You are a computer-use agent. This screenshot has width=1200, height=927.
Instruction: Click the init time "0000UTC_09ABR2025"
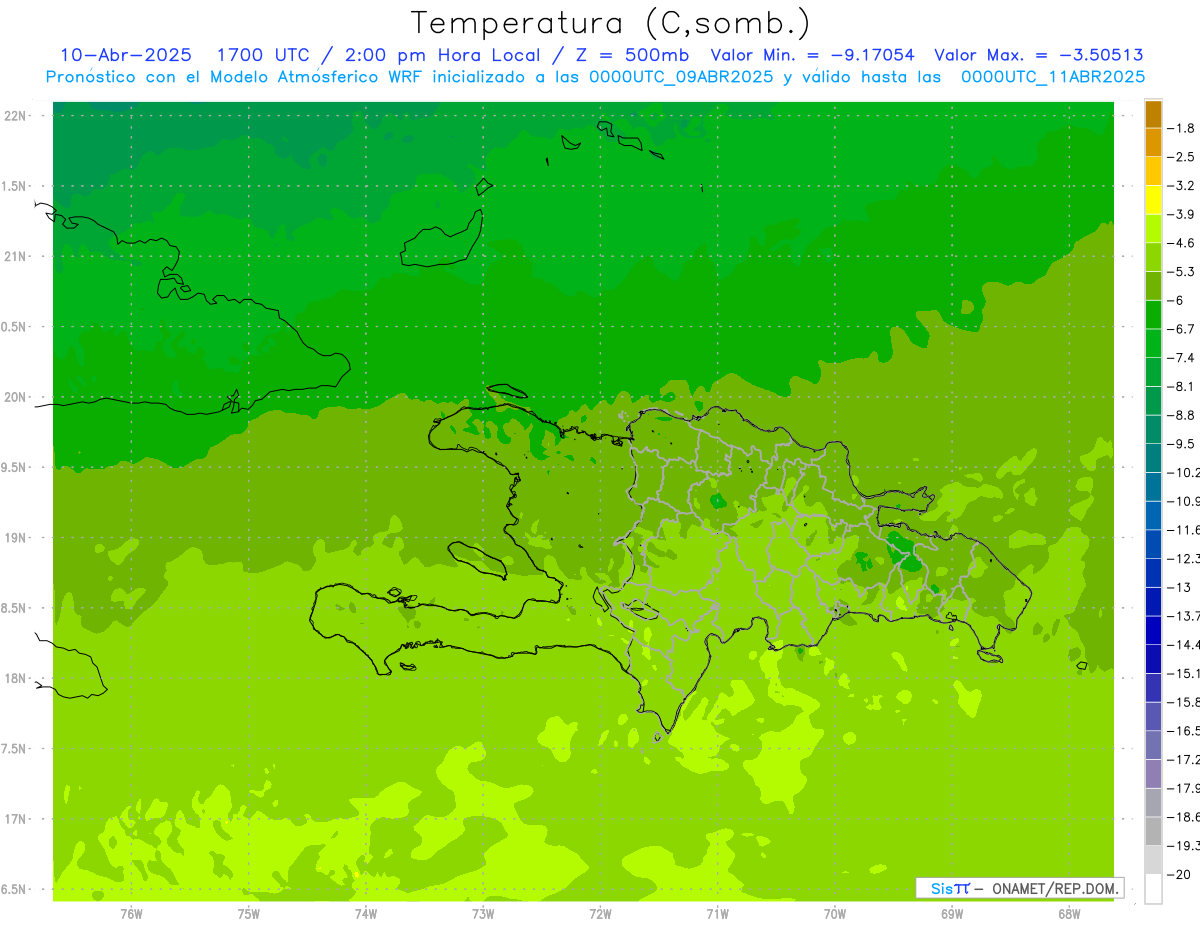click(x=681, y=77)
